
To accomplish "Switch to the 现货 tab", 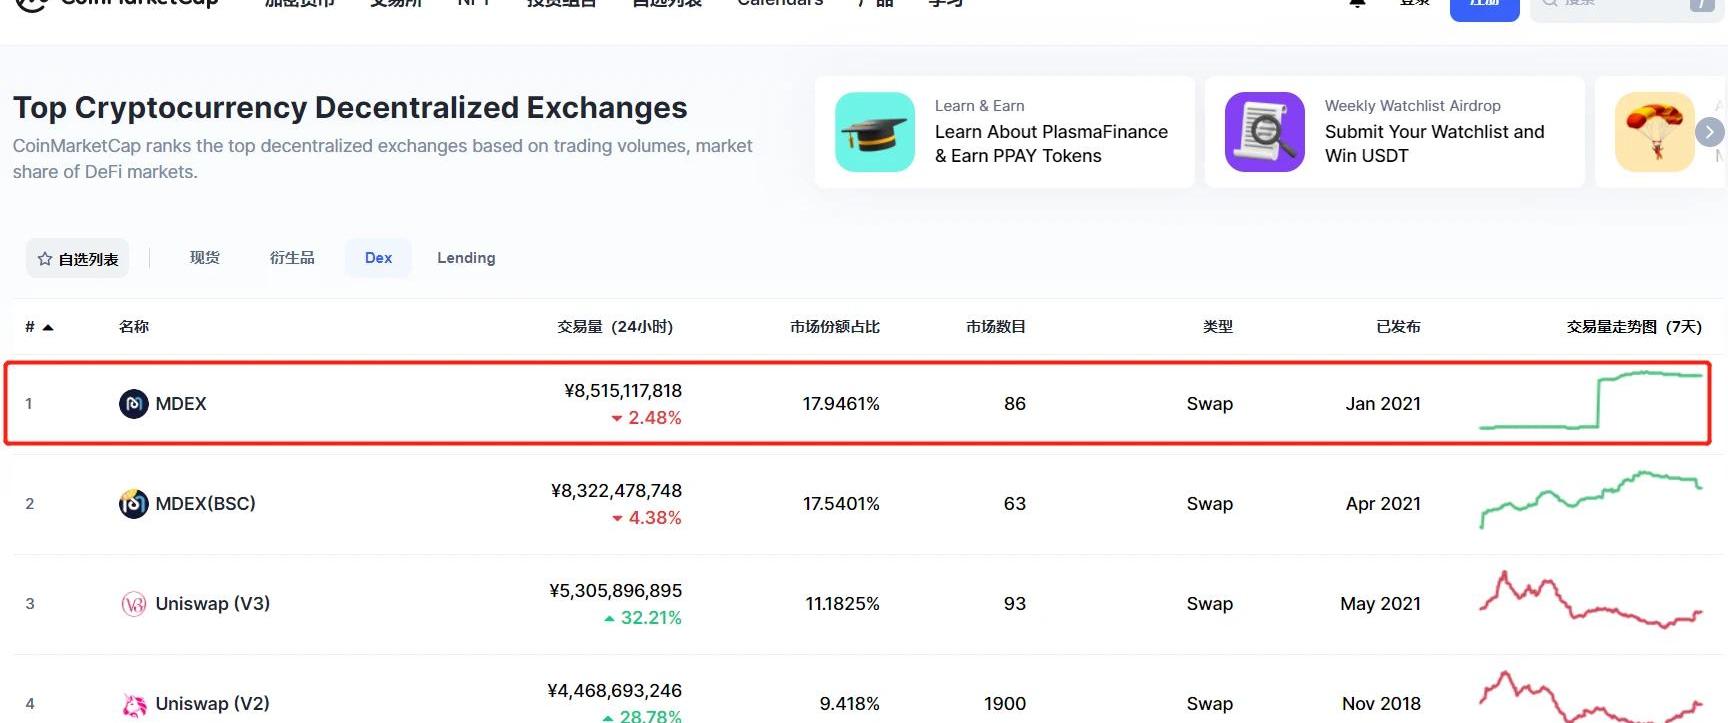I will point(205,258).
